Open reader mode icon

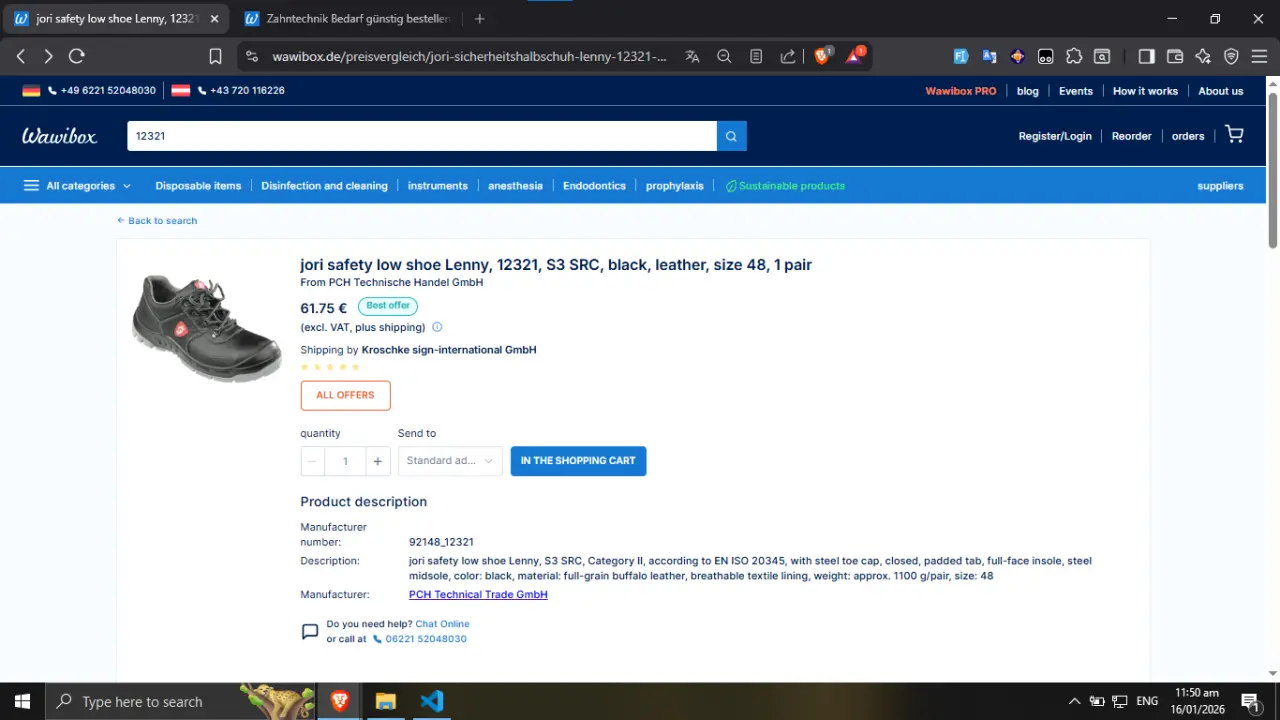click(x=756, y=57)
